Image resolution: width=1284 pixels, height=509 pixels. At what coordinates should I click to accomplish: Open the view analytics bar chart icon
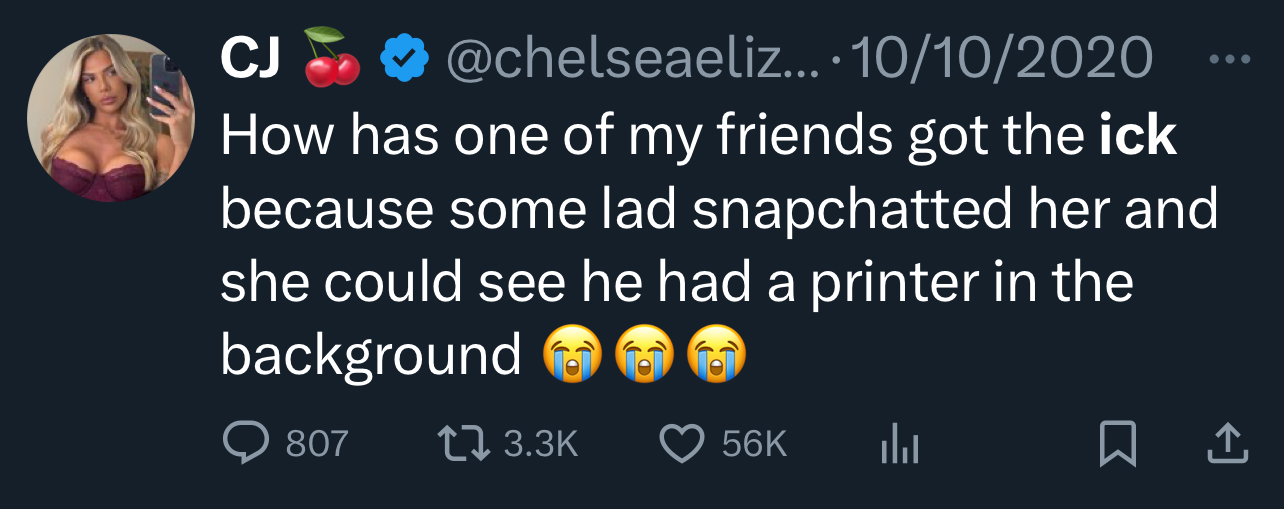pyautogui.click(x=899, y=446)
